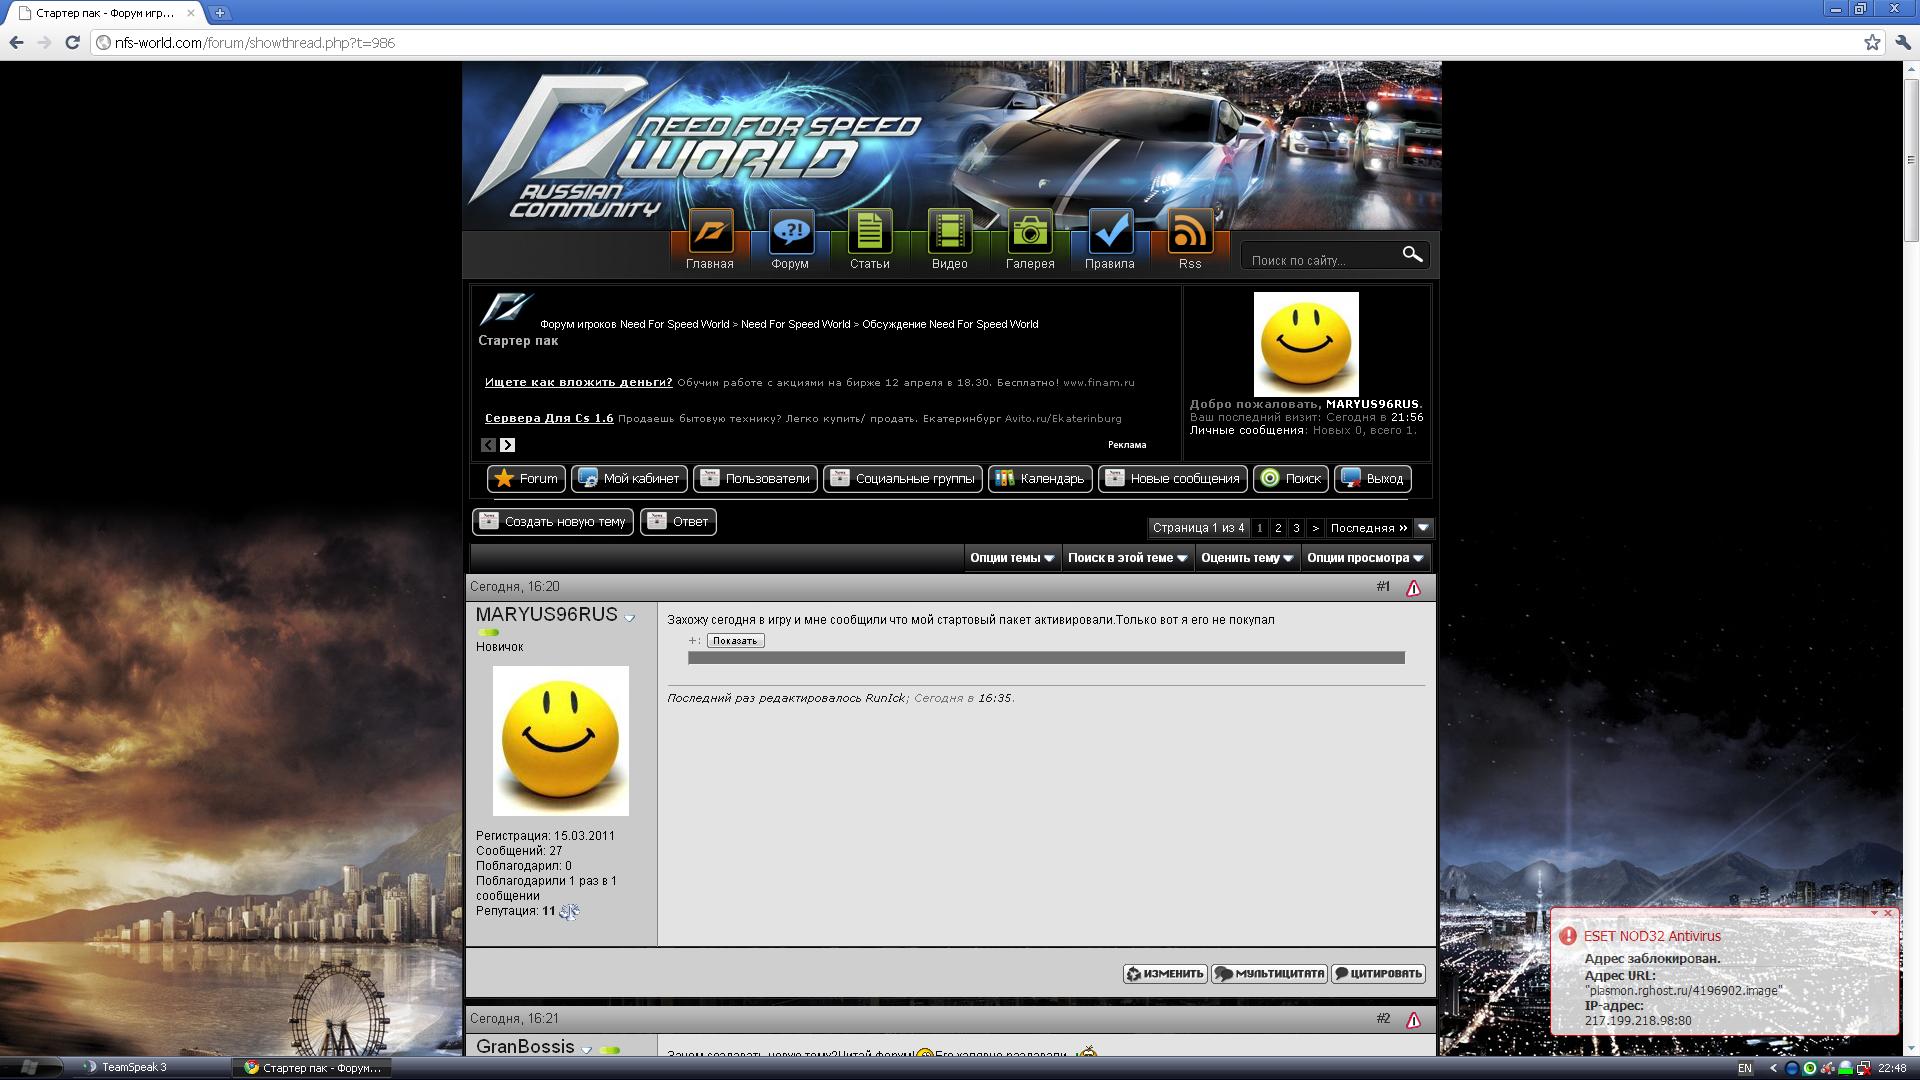Screen dimensions: 1920x1080
Task: Show the hidden spoiler with Показать
Action: click(735, 641)
